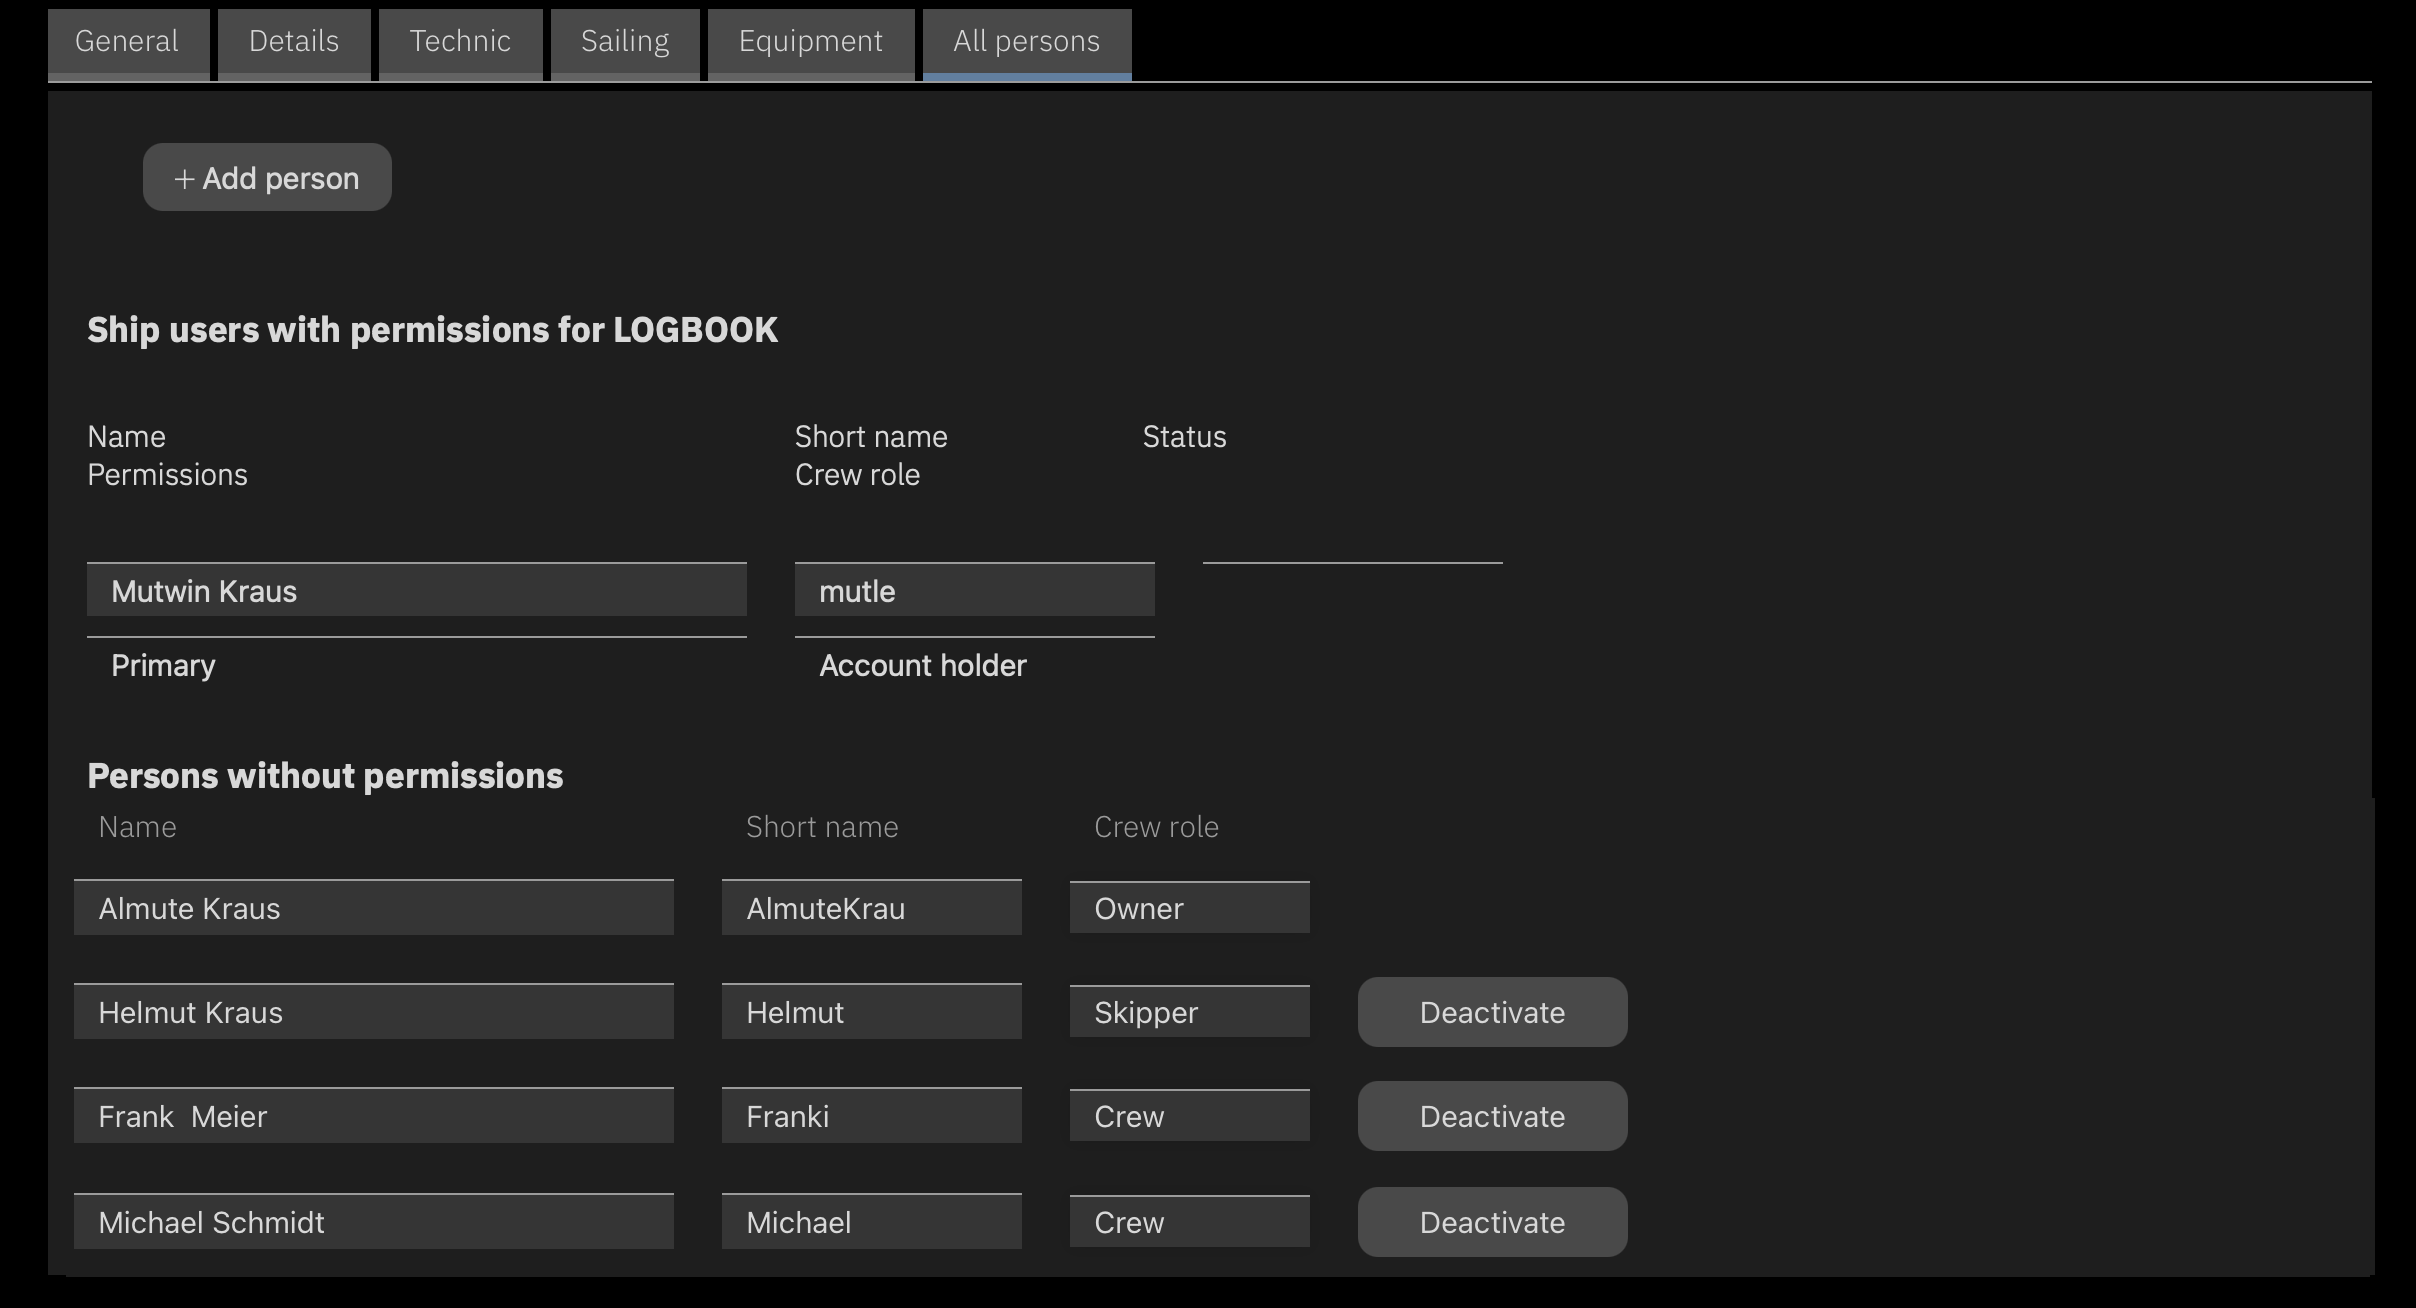The width and height of the screenshot is (2416, 1308).
Task: Click the Helmut Kraus name field
Action: pos(374,1012)
